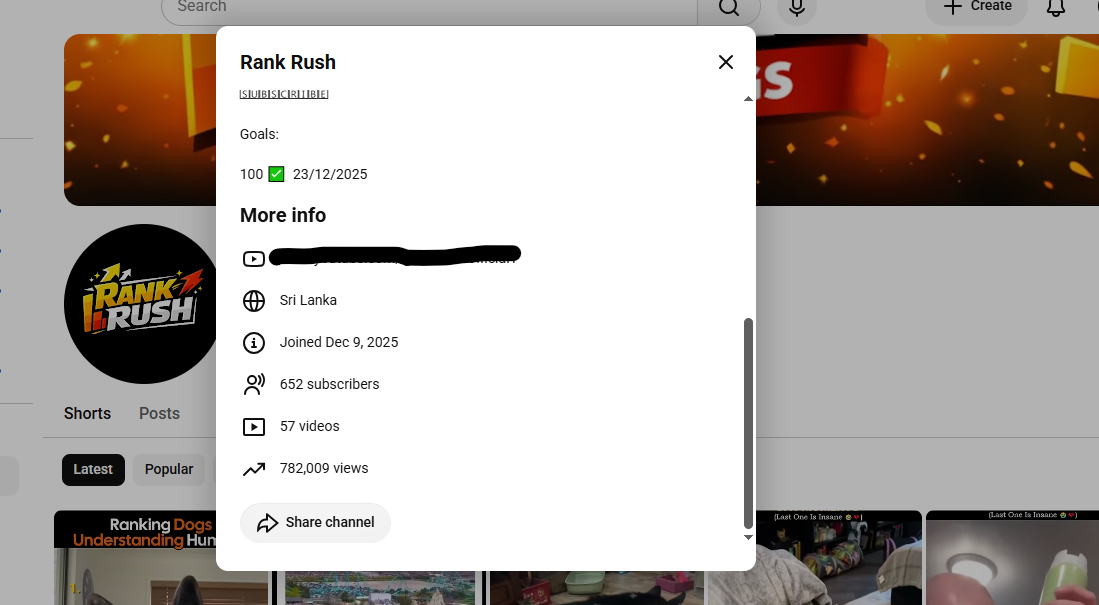This screenshot has height=605, width=1099.
Task: Click the search magnifier icon
Action: (x=729, y=7)
